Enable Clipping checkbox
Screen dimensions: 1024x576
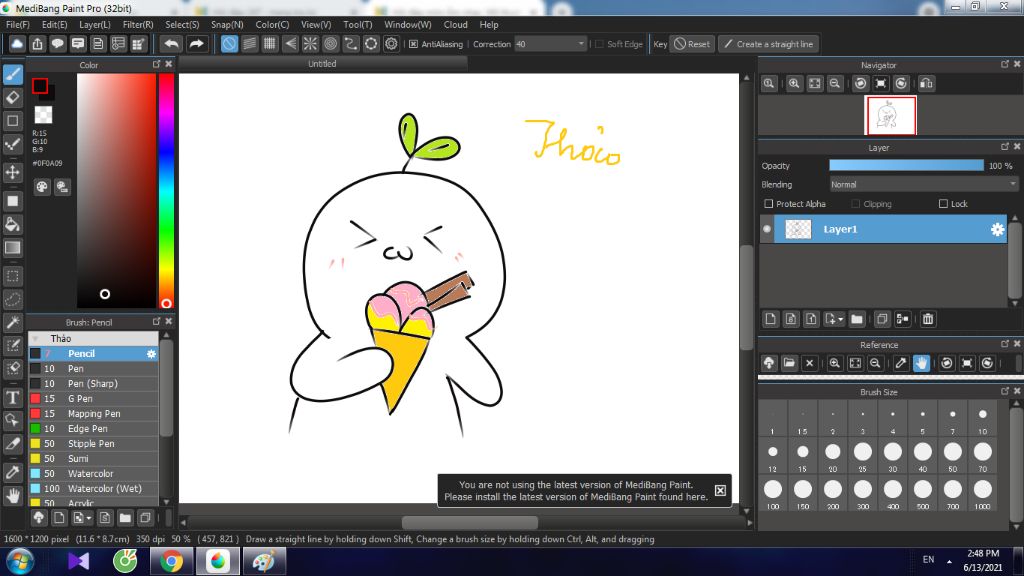coord(856,204)
